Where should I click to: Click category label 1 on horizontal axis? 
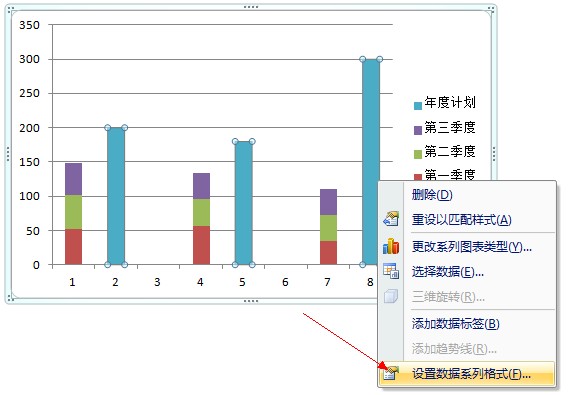click(x=72, y=282)
